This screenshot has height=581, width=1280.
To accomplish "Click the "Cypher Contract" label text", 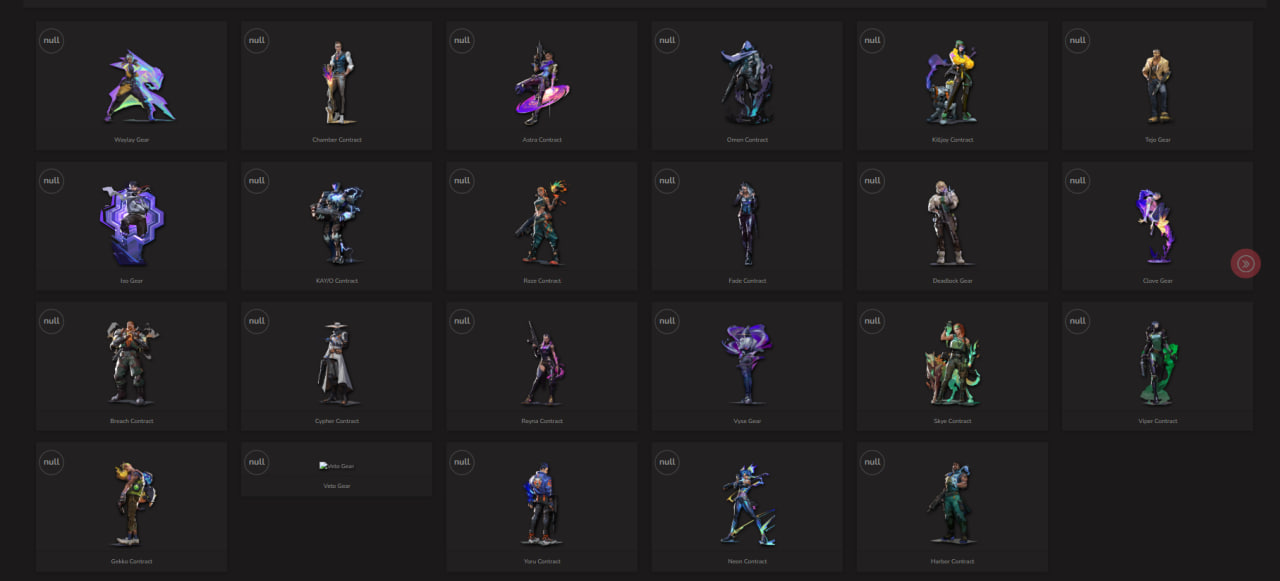I will pos(337,421).
